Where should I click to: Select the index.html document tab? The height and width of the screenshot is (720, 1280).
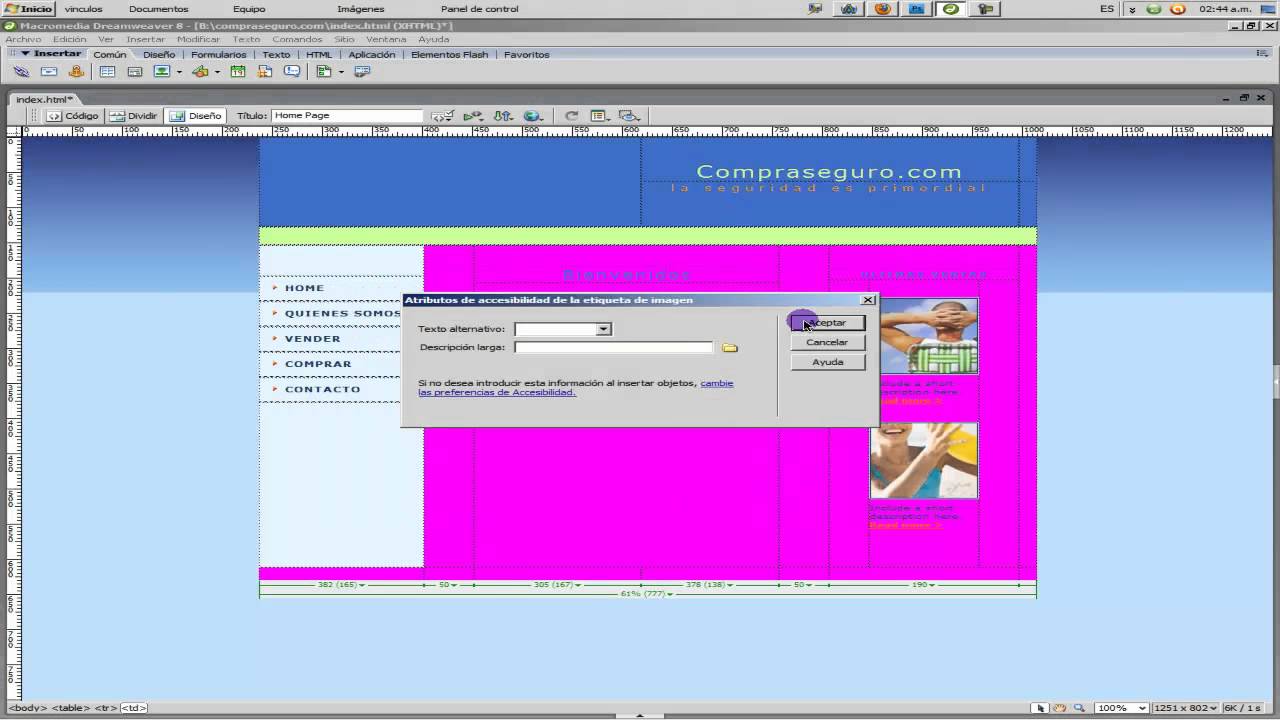click(x=44, y=99)
